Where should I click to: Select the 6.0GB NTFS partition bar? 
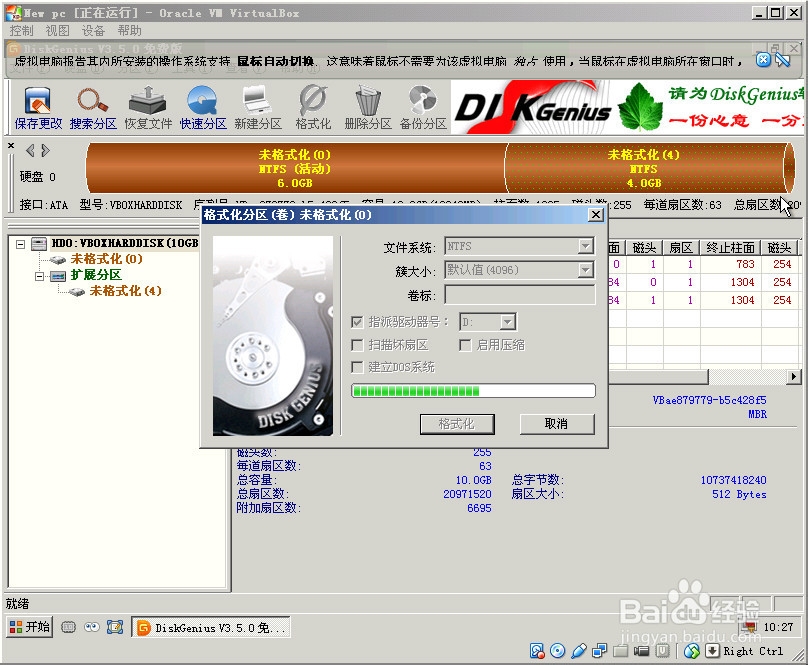[x=295, y=169]
